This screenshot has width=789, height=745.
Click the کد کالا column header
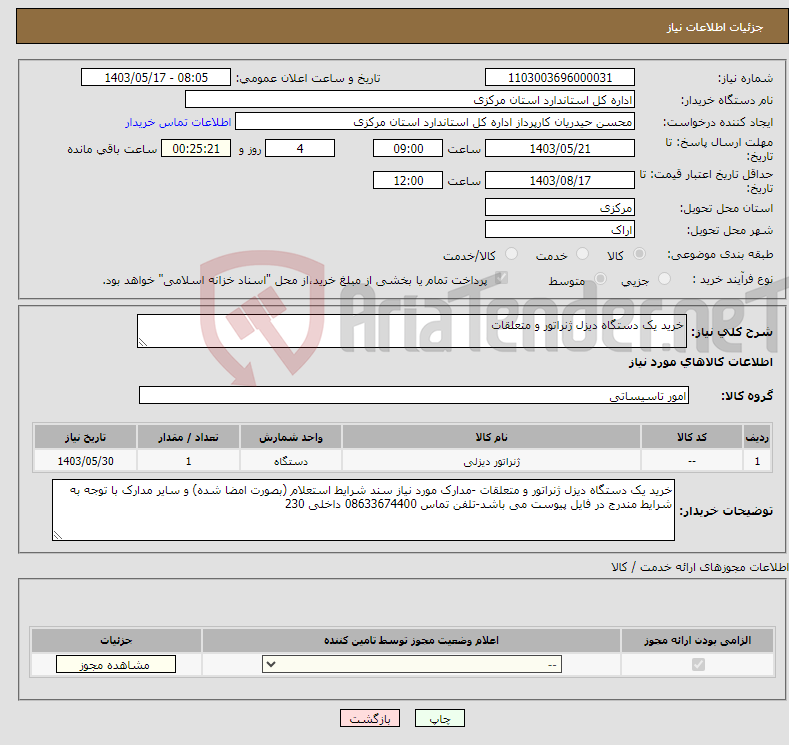click(x=691, y=437)
